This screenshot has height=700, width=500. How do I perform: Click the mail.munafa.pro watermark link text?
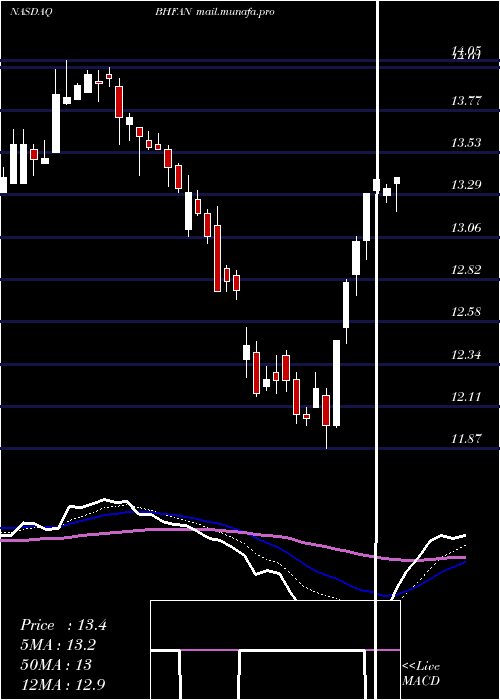(x=235, y=12)
